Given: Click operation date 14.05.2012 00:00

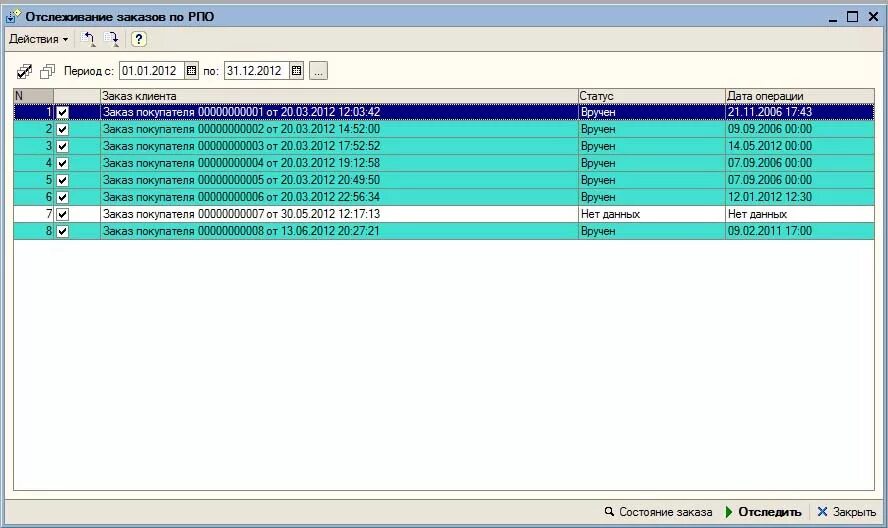Looking at the screenshot, I should 800,146.
